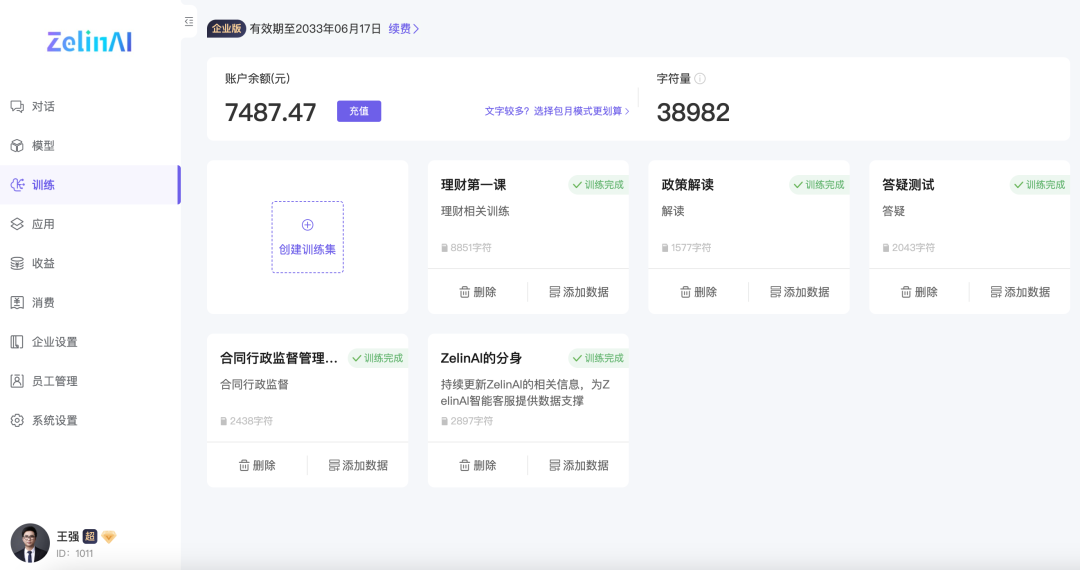Collapse the sidebar with the fold icon

pos(189,22)
